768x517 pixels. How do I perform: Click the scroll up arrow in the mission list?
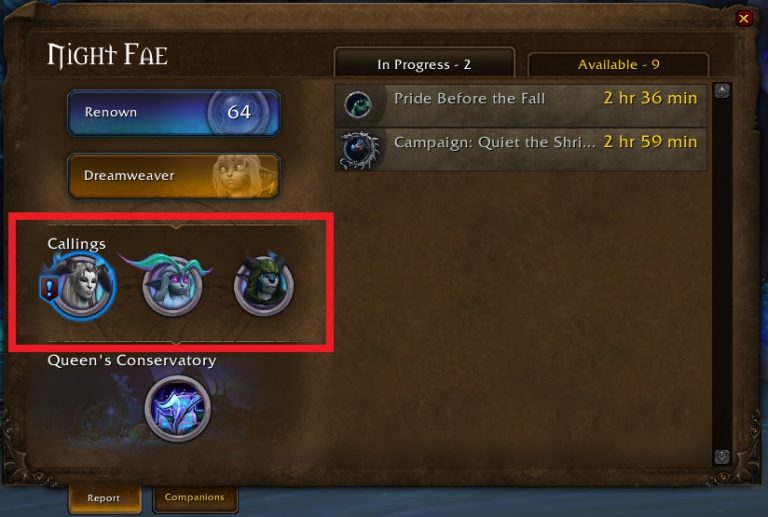(x=722, y=91)
